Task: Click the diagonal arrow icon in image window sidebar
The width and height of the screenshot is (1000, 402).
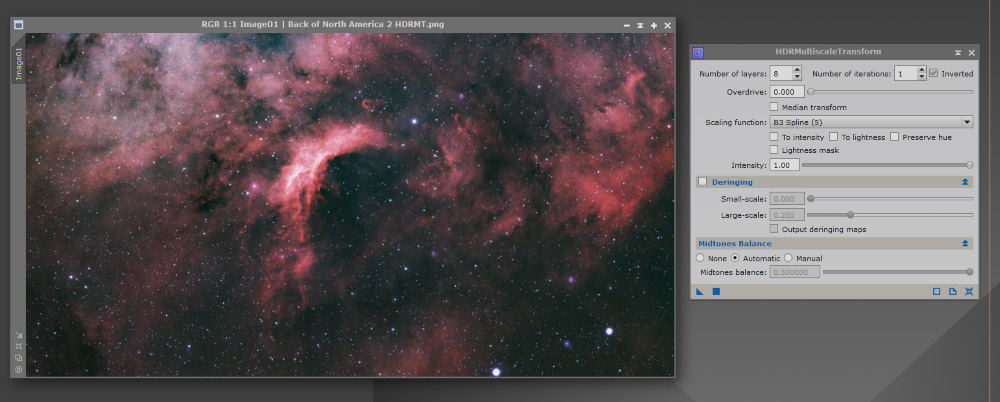Action: click(18, 335)
